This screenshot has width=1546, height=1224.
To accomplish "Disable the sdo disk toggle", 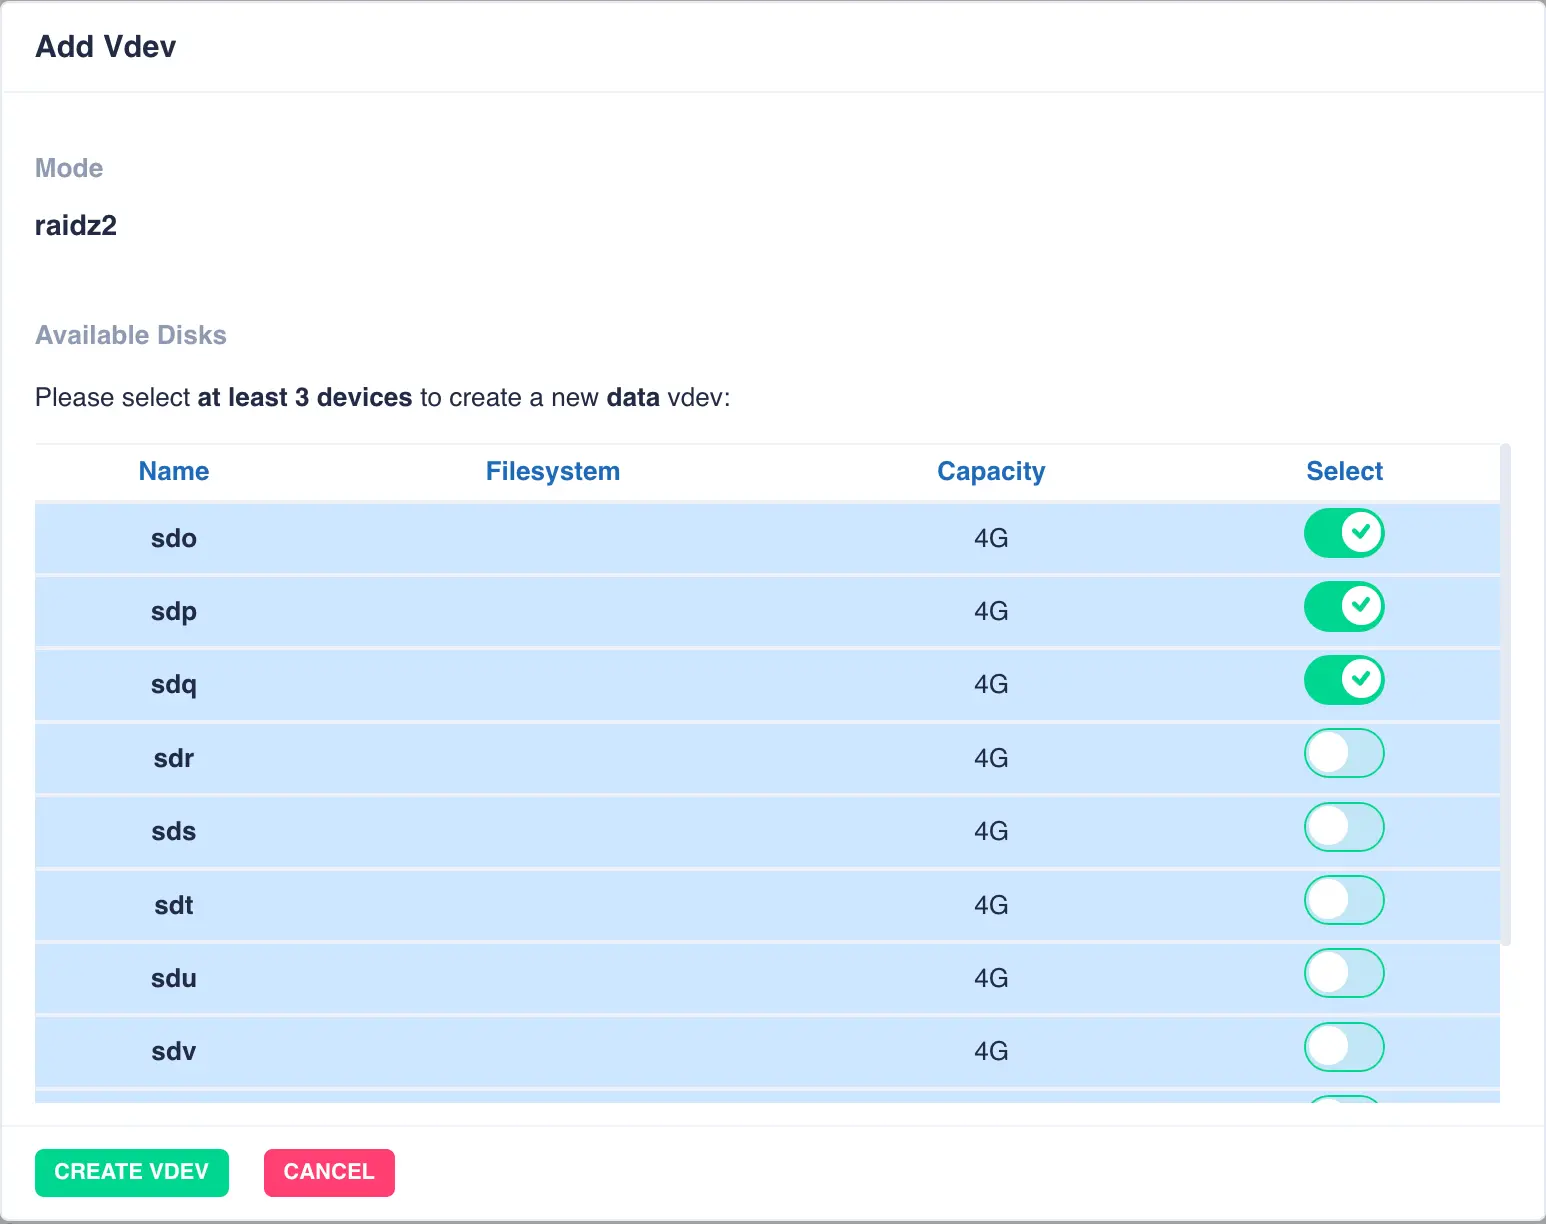I will (x=1343, y=533).
